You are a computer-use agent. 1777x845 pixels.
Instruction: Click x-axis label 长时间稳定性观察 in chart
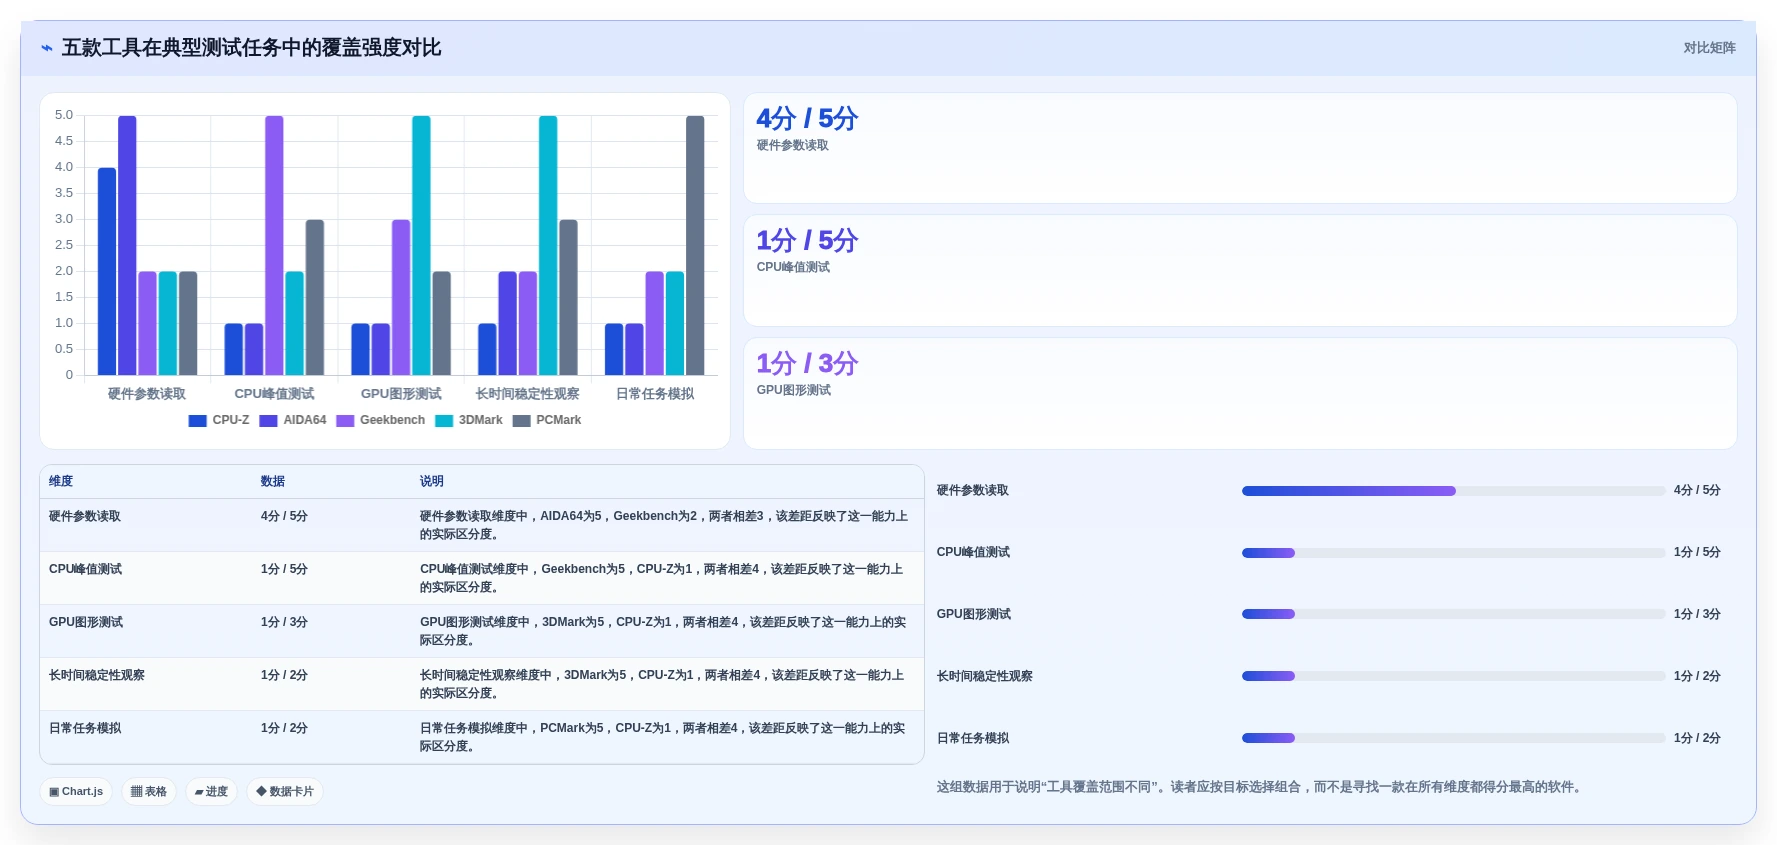coord(528,394)
